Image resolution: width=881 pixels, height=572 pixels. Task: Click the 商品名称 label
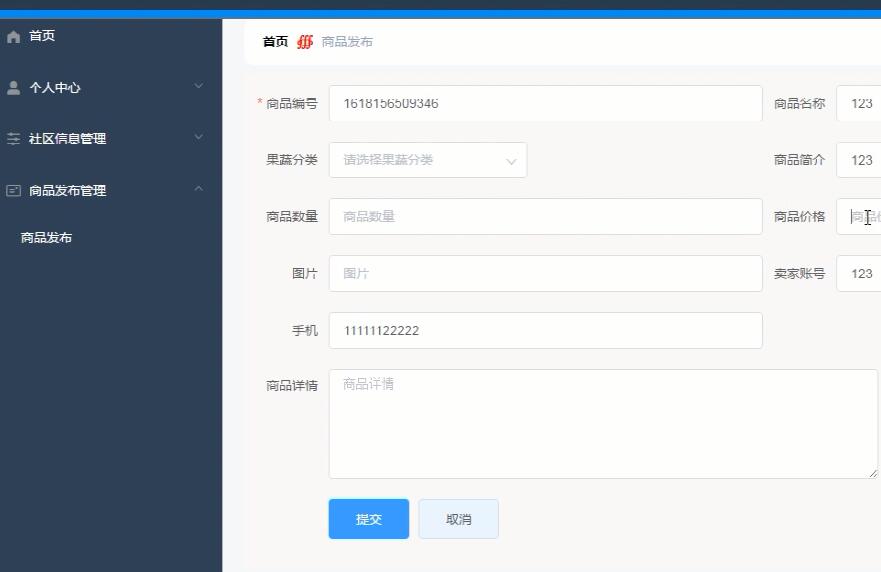[x=800, y=103]
